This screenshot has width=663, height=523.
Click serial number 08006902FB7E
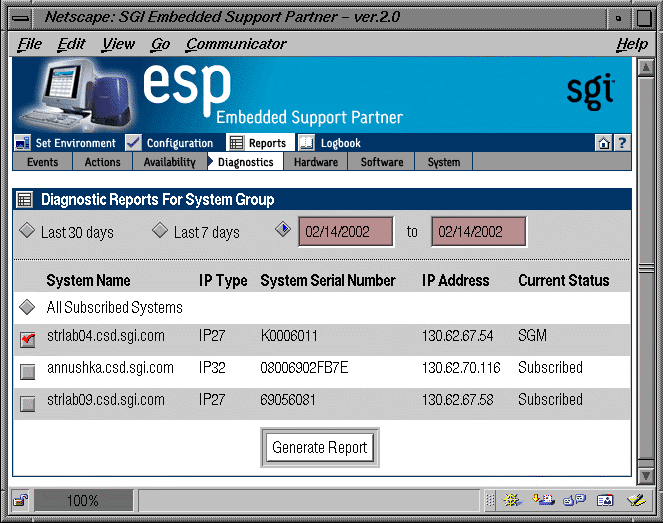304,367
